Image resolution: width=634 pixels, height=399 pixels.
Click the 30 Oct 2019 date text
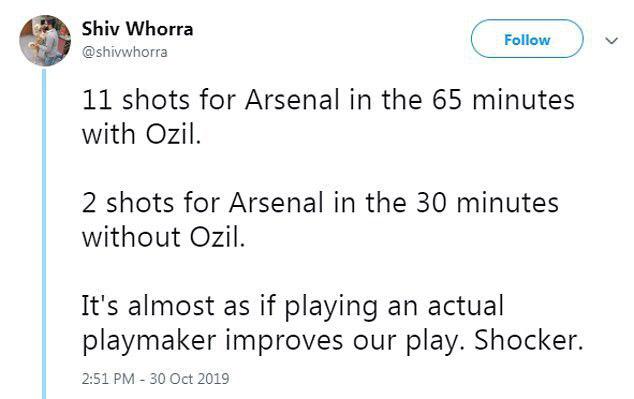point(189,379)
